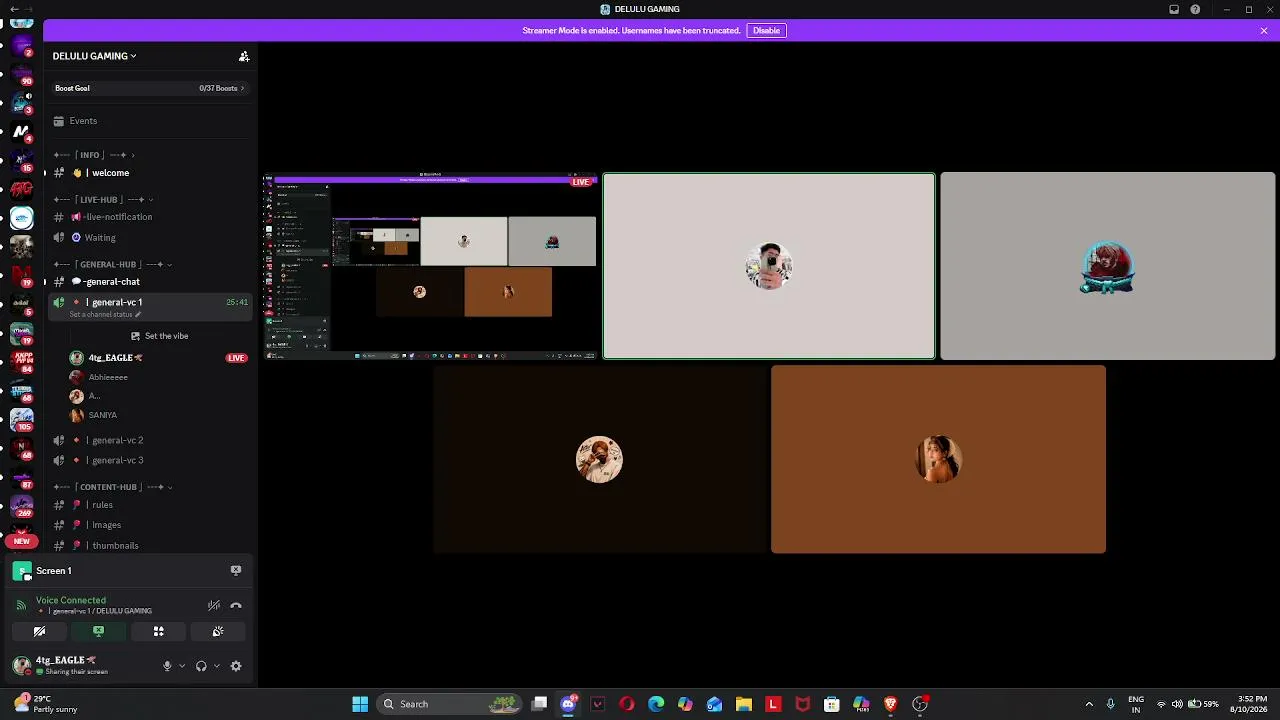1280x720 pixels.
Task: Open the server with M logo in sidebar
Action: click(x=21, y=131)
